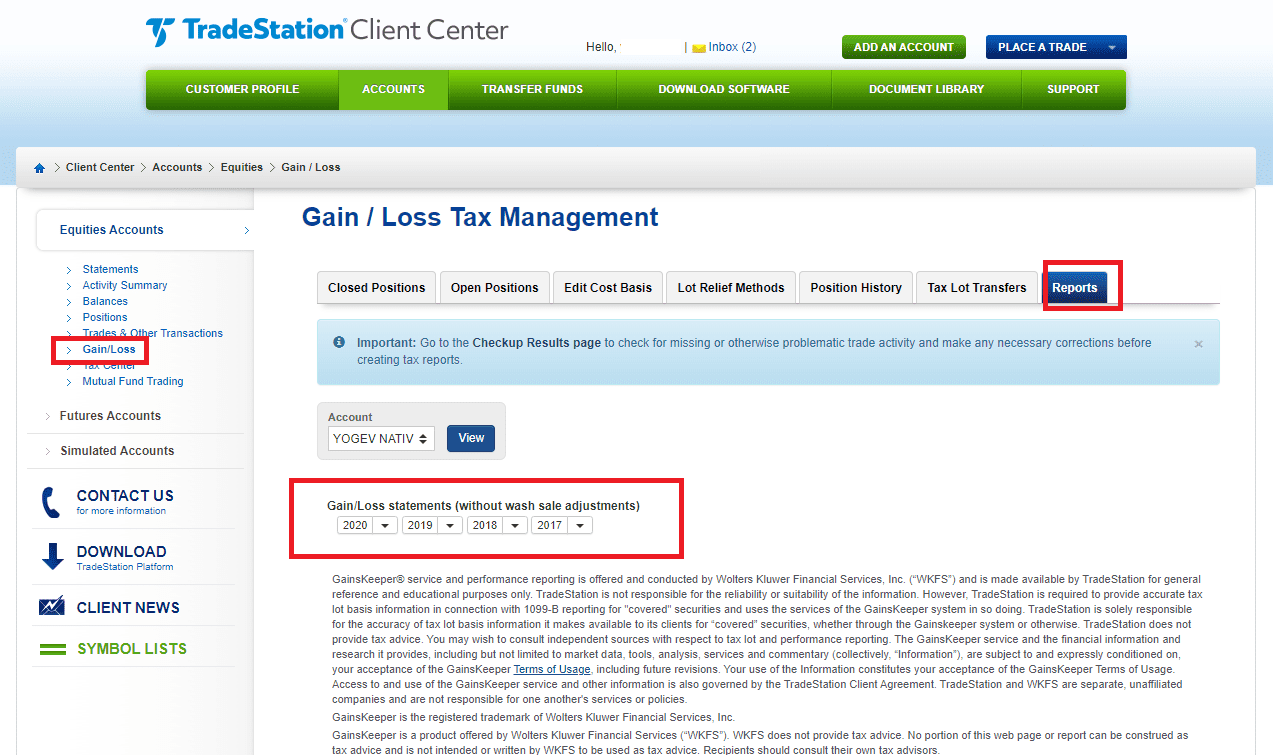Screen dimensions: 1273x755
Task: Open Transfer Funds in the navigation bar
Action: tap(532, 90)
